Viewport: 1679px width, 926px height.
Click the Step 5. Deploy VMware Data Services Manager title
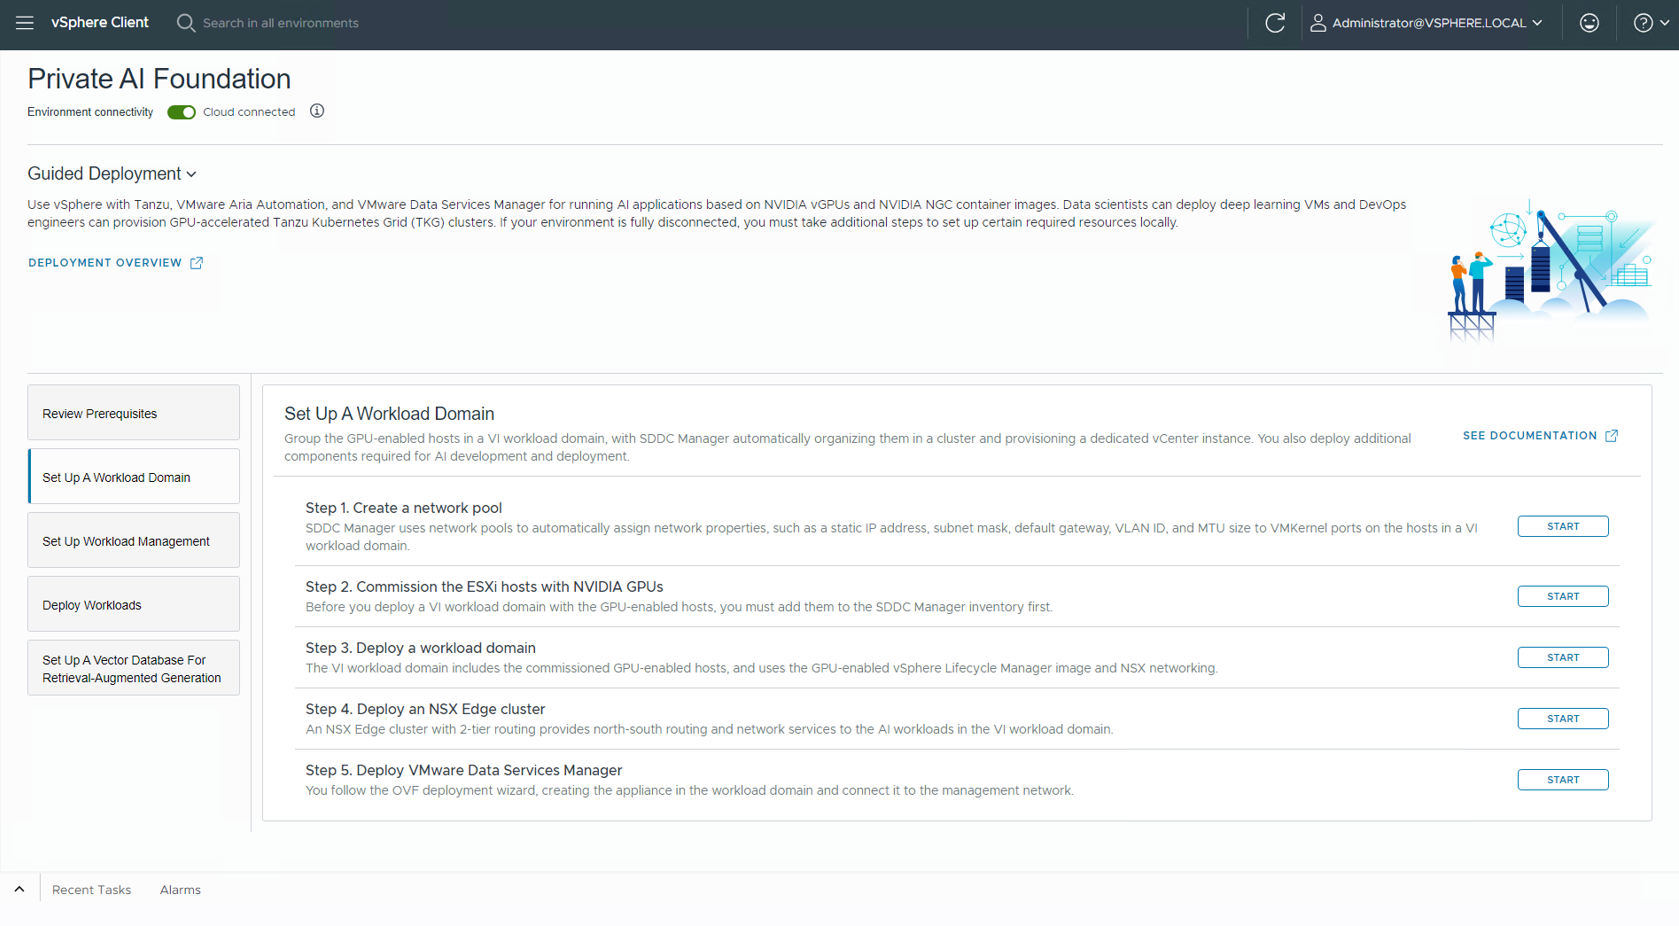point(464,770)
